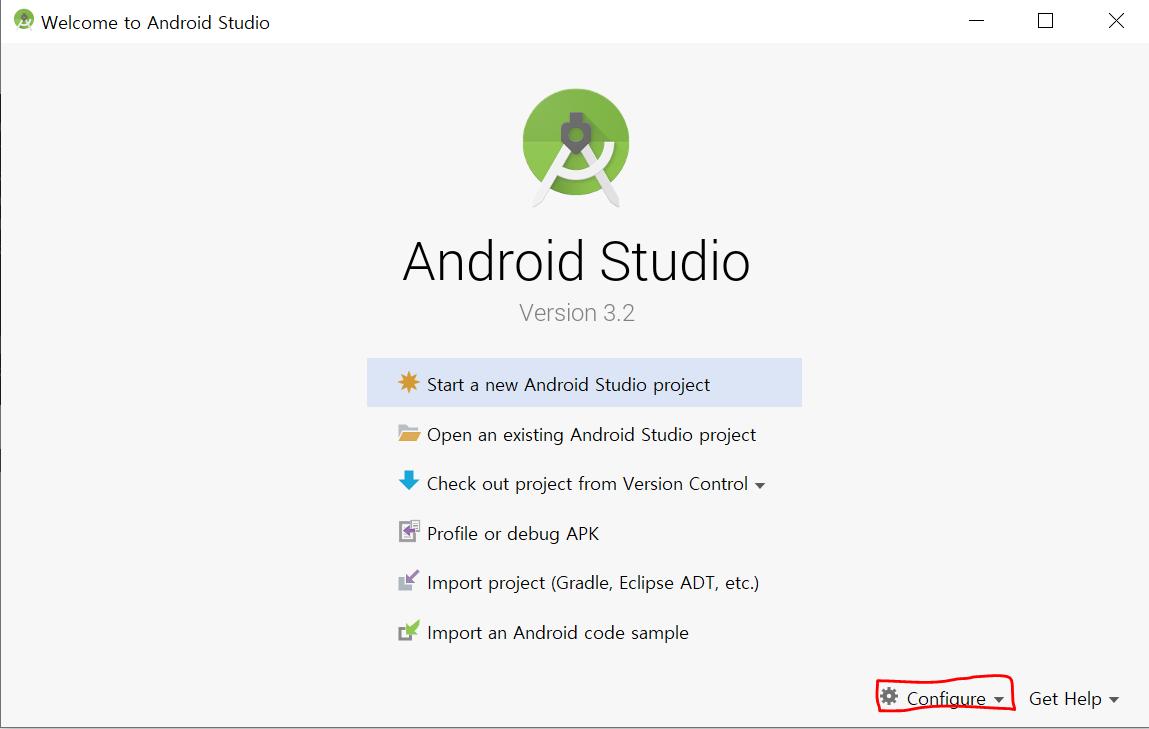Image resolution: width=1149 pixels, height=729 pixels.
Task: Maximize the Welcome to Android Studio window
Action: click(1046, 21)
